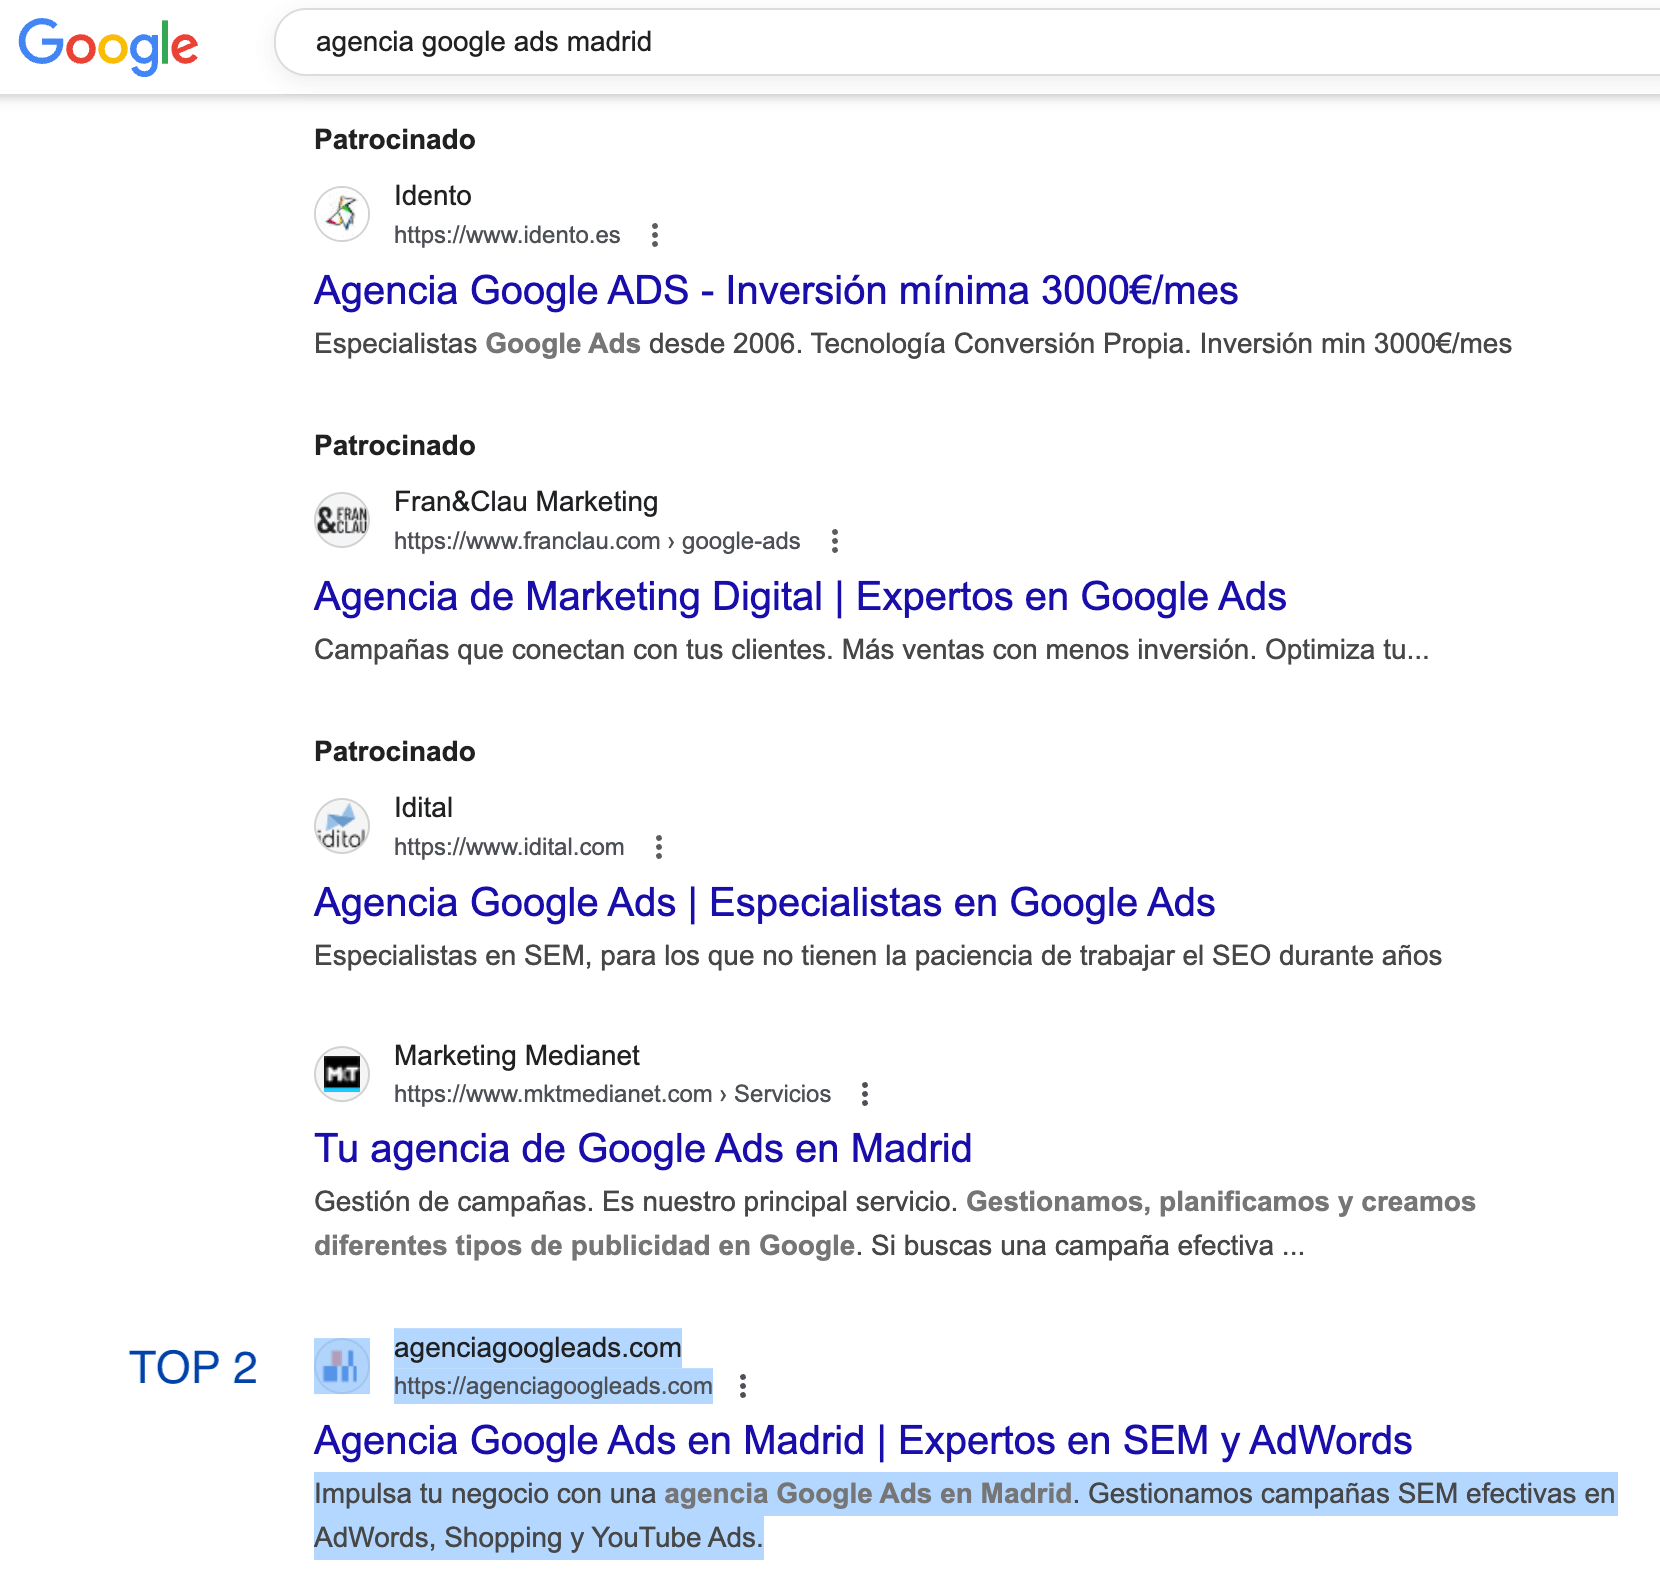Click the Marketing Medianet favicon
1660x1574 pixels.
click(342, 1074)
